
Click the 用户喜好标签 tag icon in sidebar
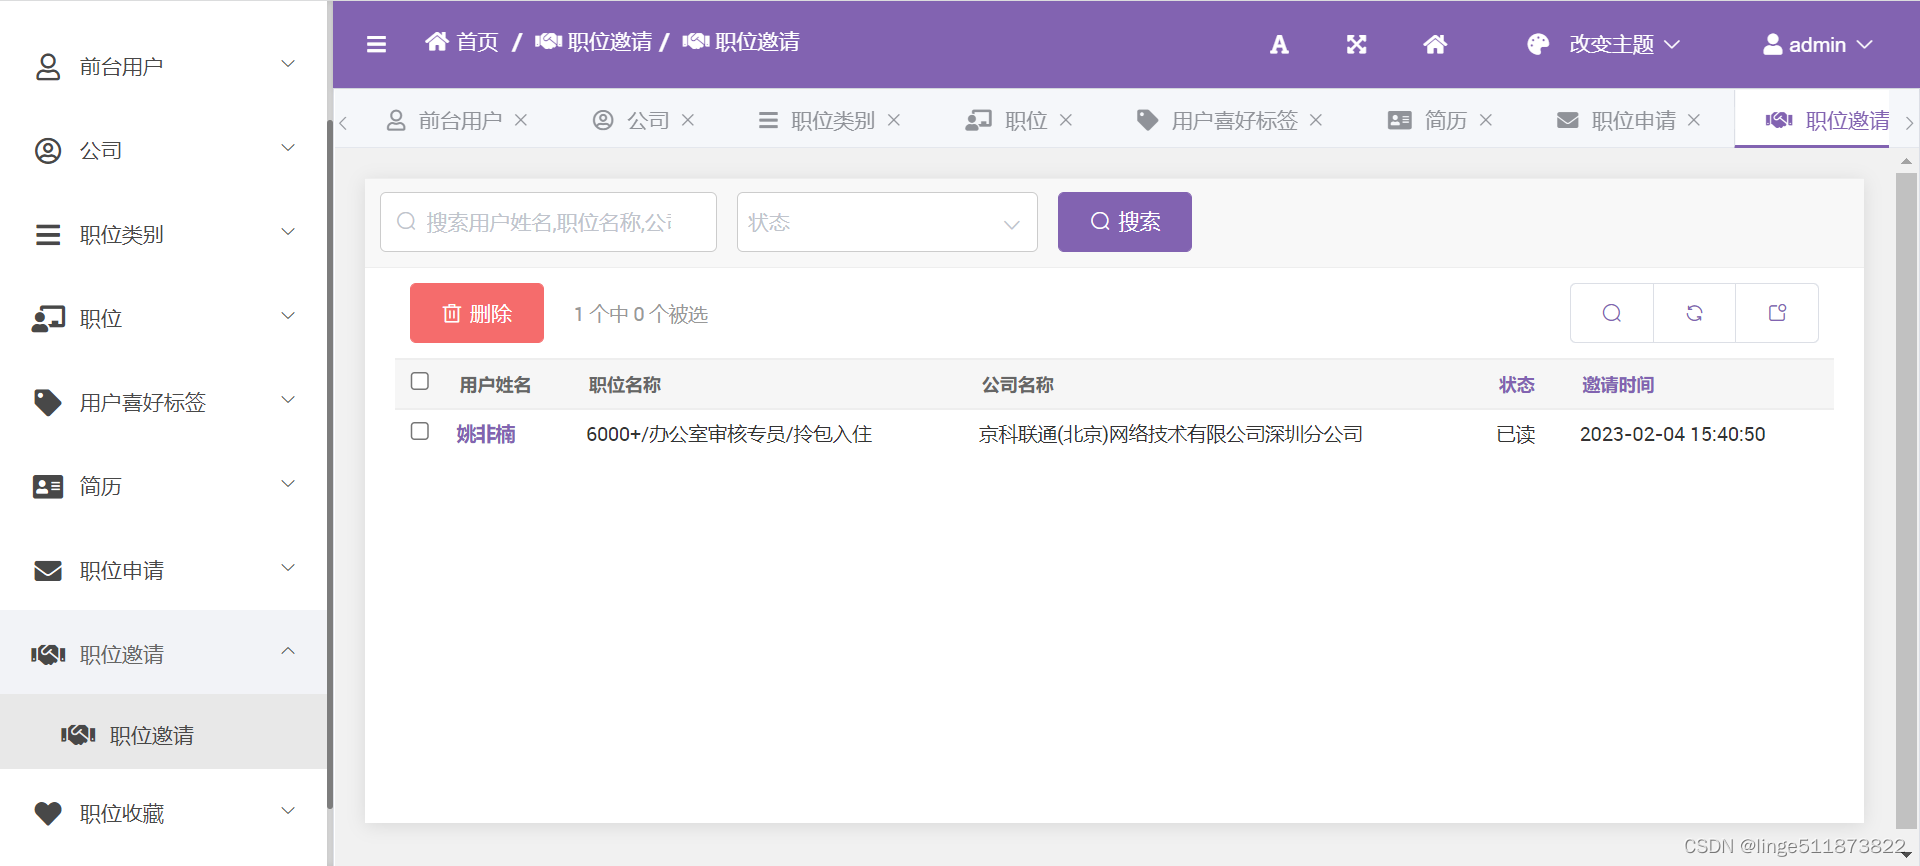48,403
